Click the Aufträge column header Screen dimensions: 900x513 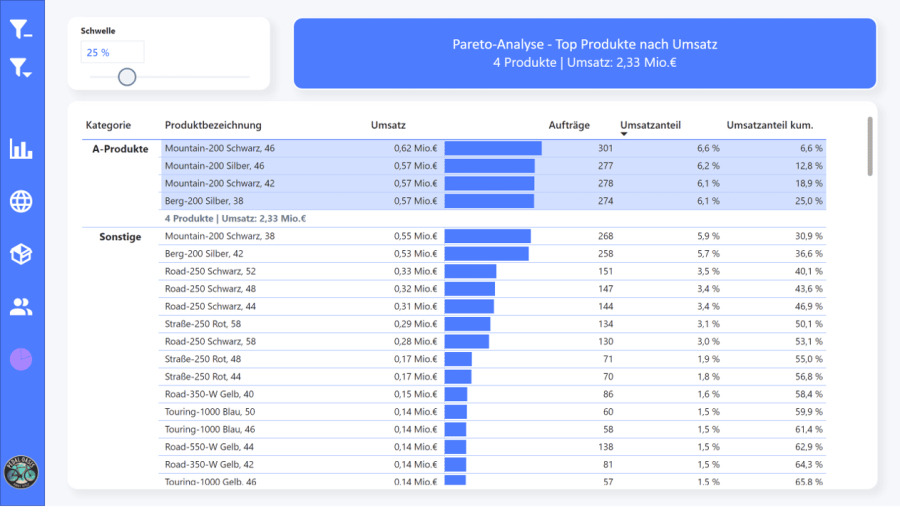click(x=569, y=125)
